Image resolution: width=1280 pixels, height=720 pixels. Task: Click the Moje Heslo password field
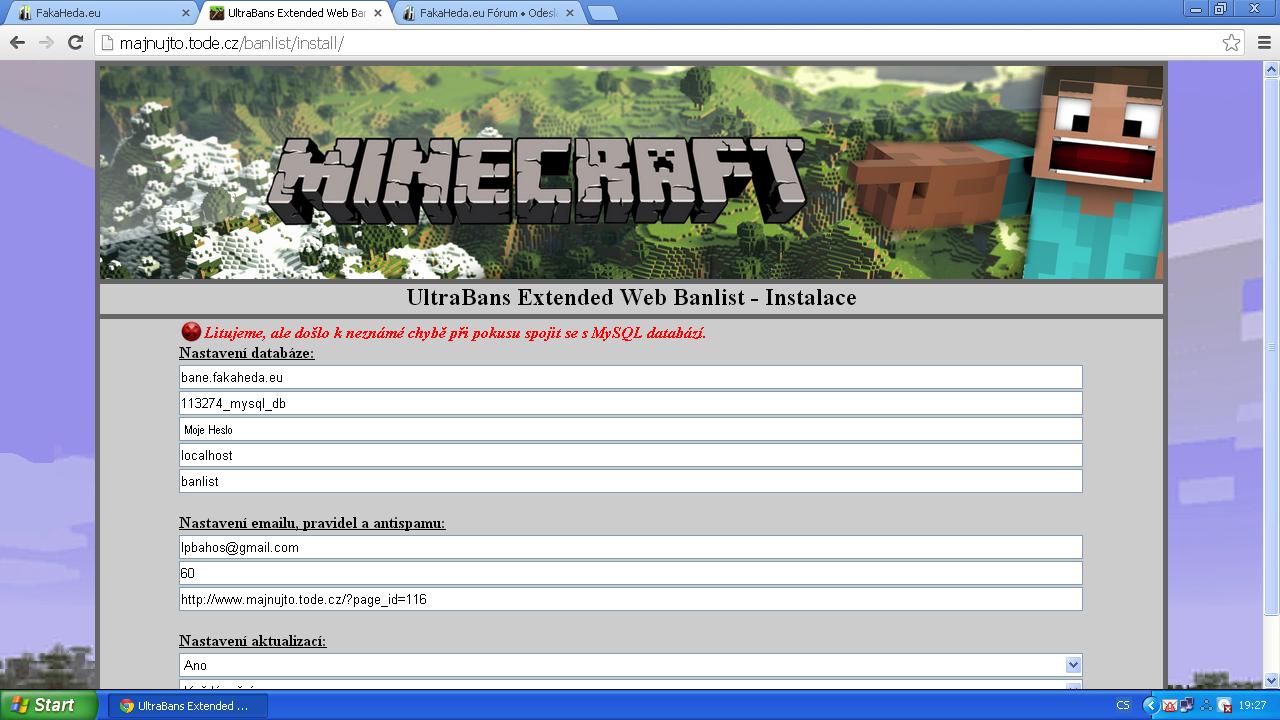[630, 429]
